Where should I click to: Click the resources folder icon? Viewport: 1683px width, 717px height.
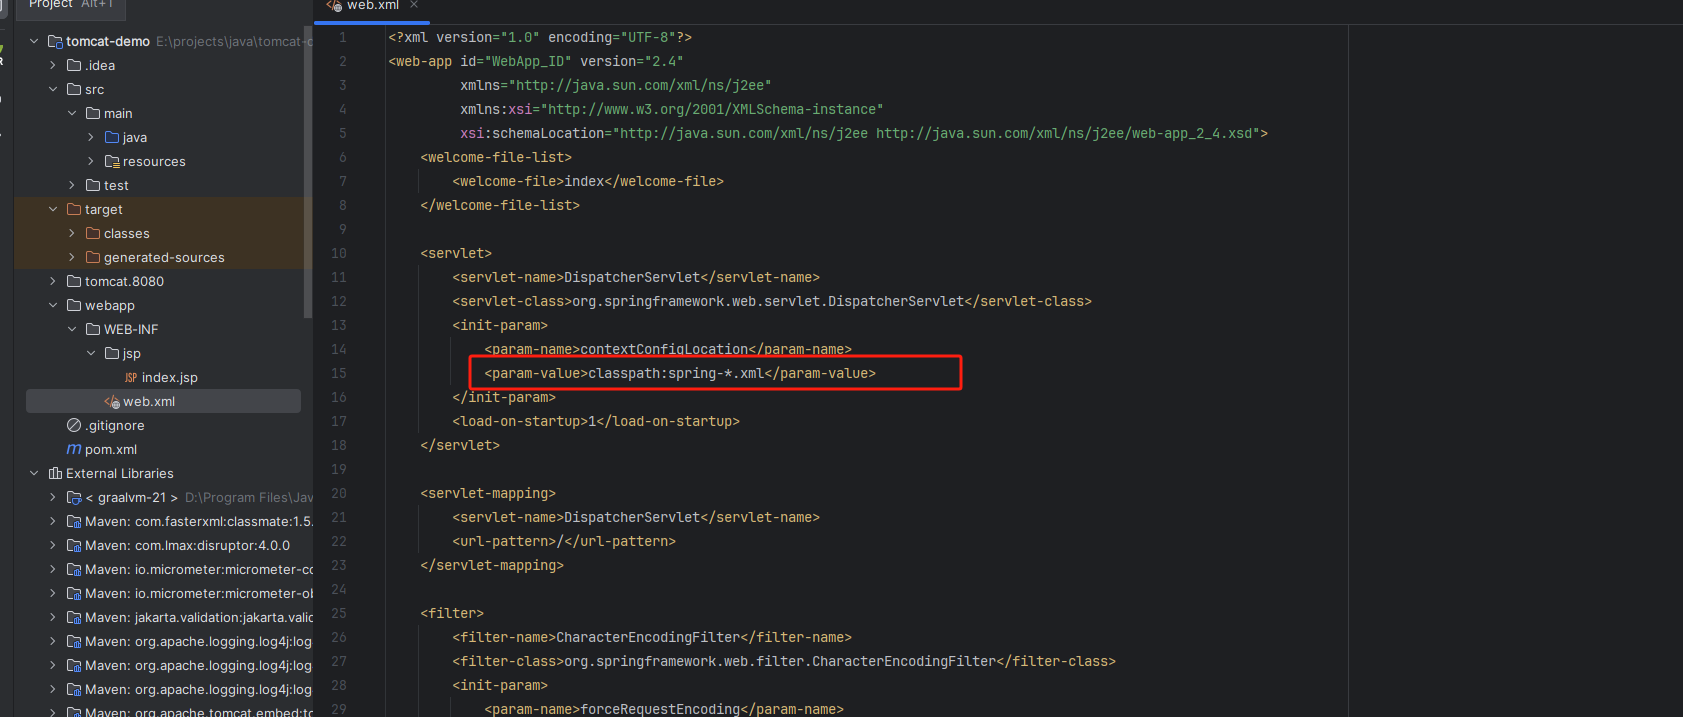click(112, 162)
